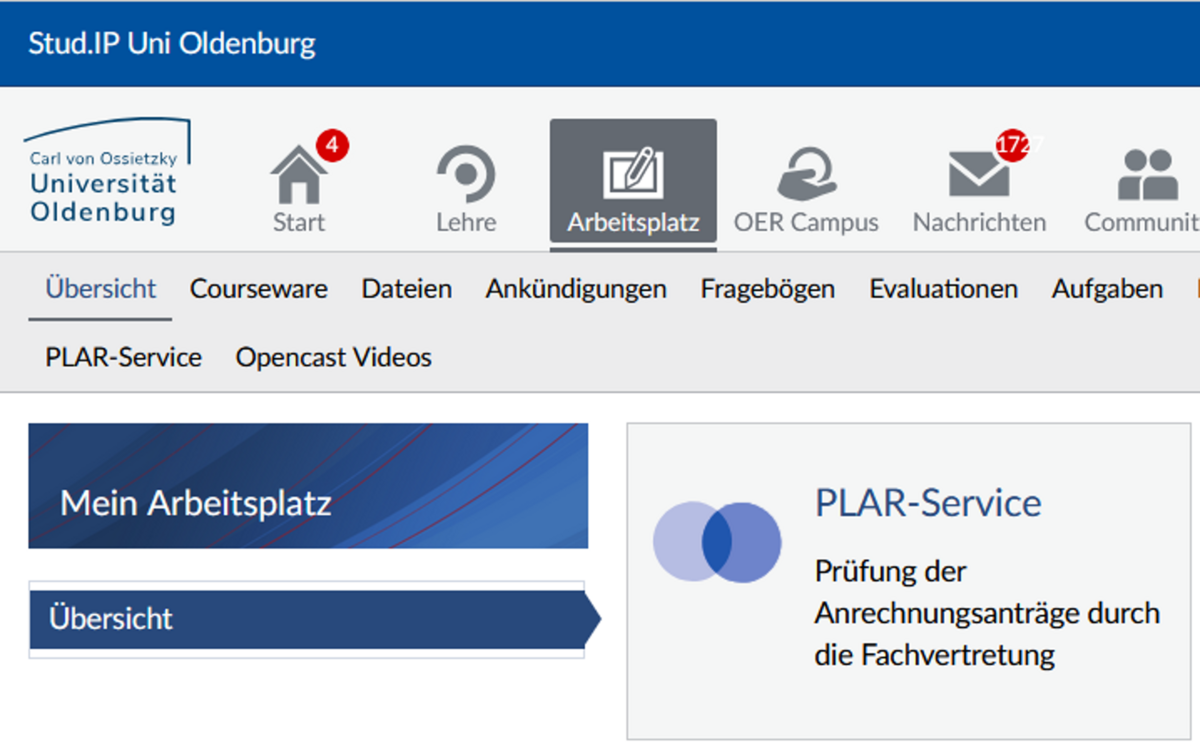The height and width of the screenshot is (746, 1200).
Task: Open the Dateien tab
Action: (x=407, y=290)
